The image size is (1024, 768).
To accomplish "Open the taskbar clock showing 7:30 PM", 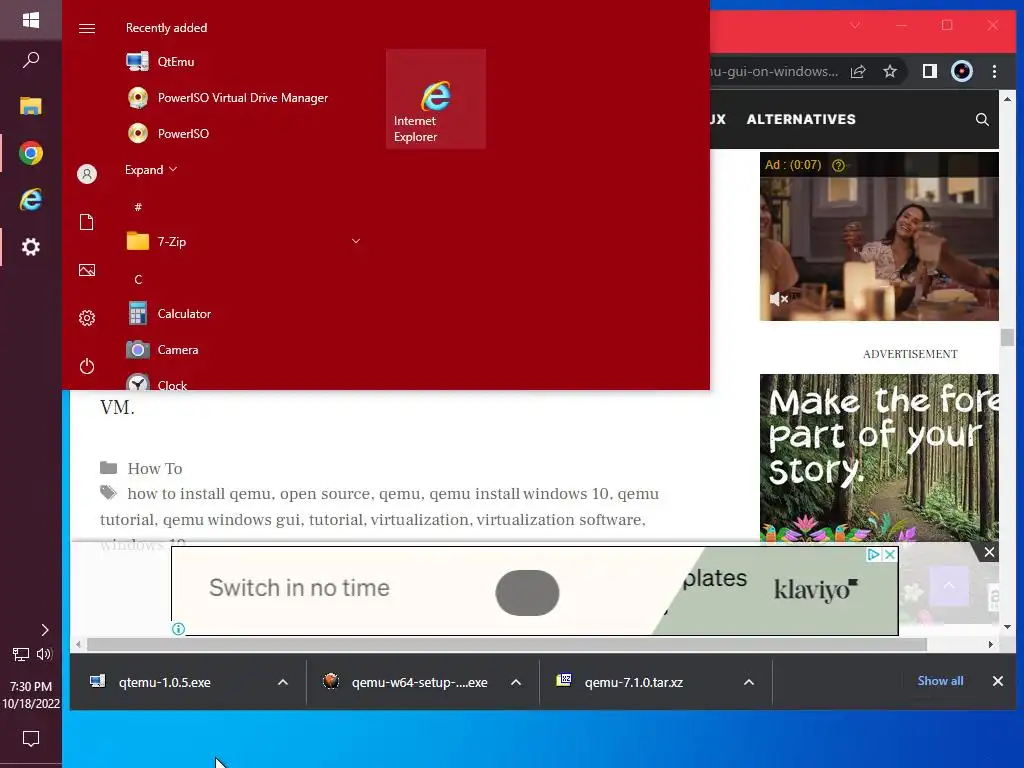I will click(31, 695).
